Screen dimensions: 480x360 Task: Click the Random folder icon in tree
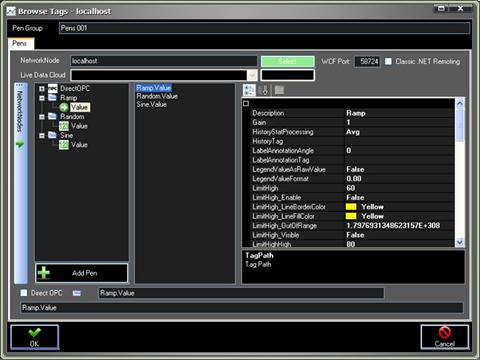(x=53, y=116)
